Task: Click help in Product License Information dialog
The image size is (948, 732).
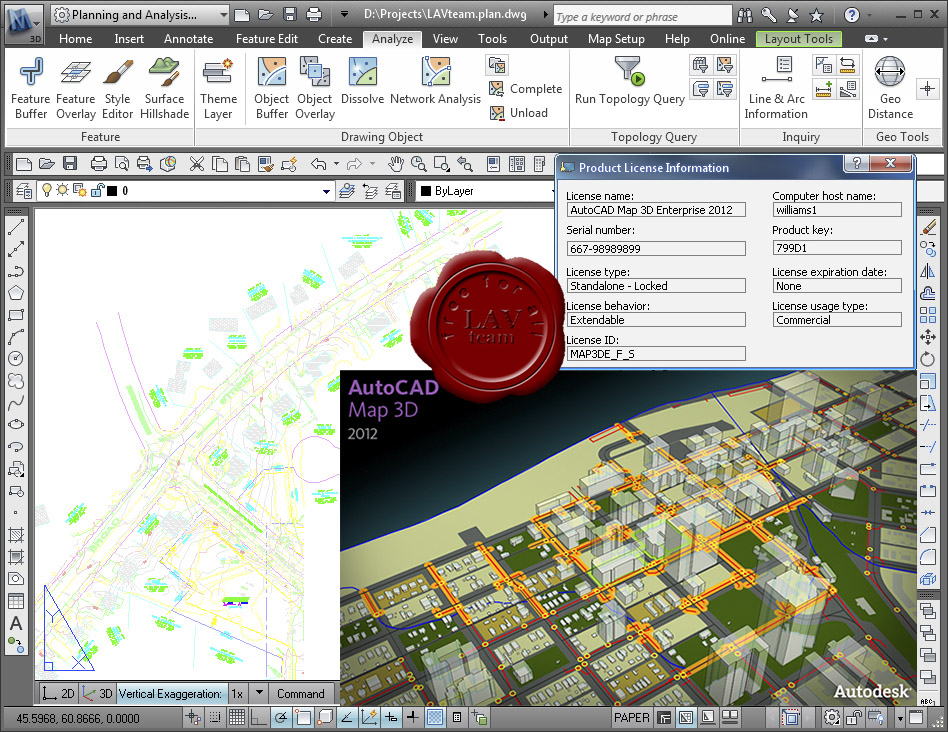Action: (857, 163)
